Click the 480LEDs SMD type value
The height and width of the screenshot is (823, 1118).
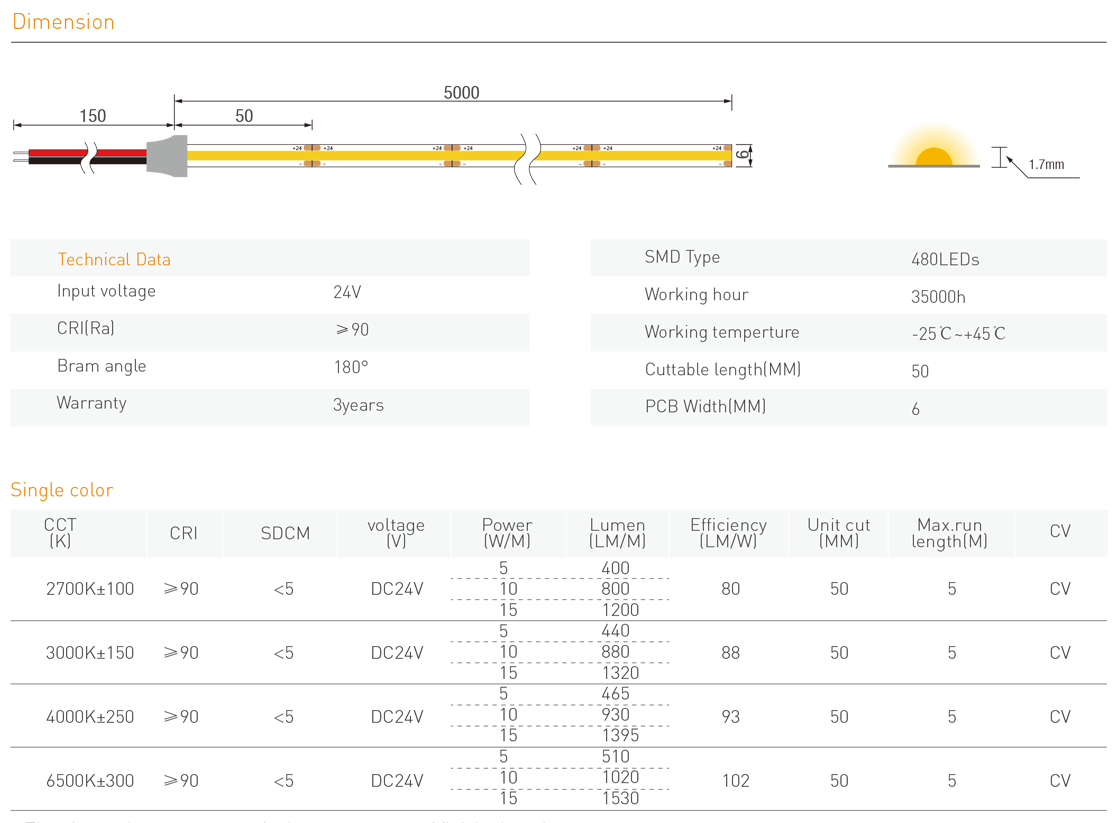click(945, 259)
